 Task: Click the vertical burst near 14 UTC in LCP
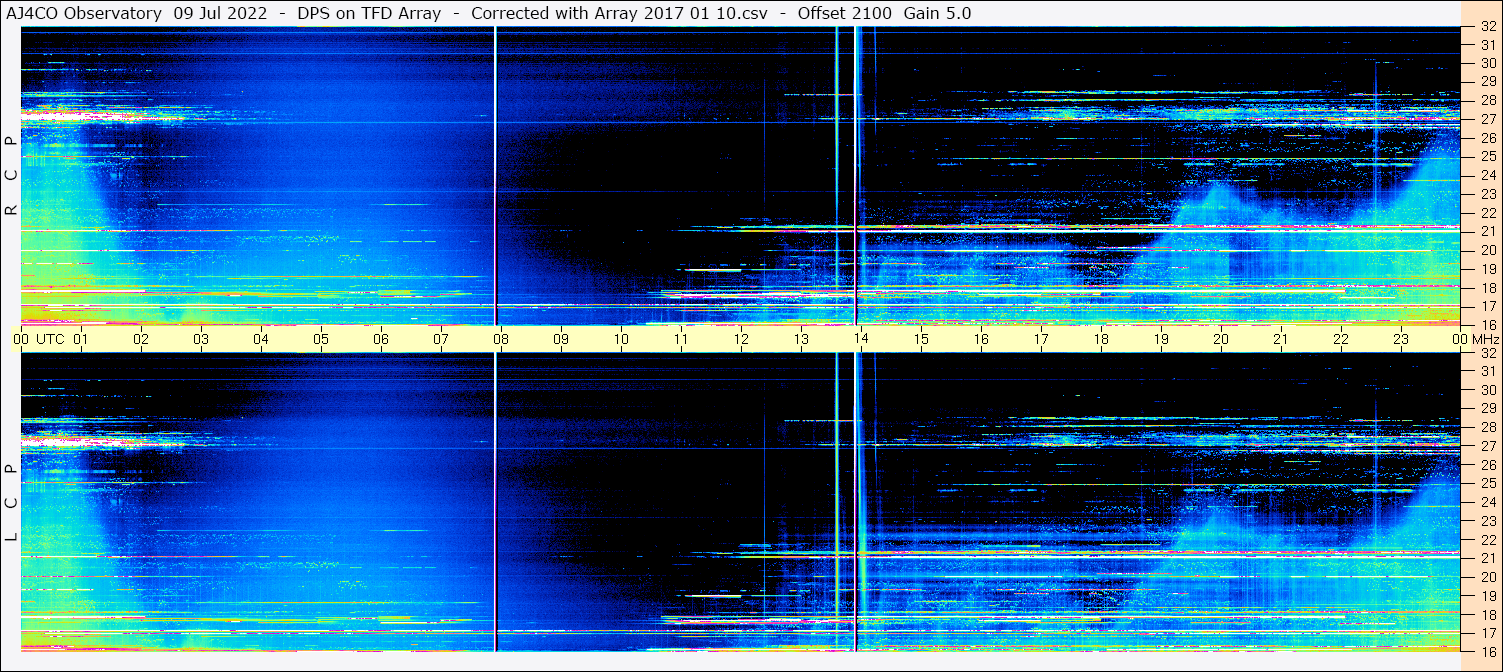[x=856, y=502]
